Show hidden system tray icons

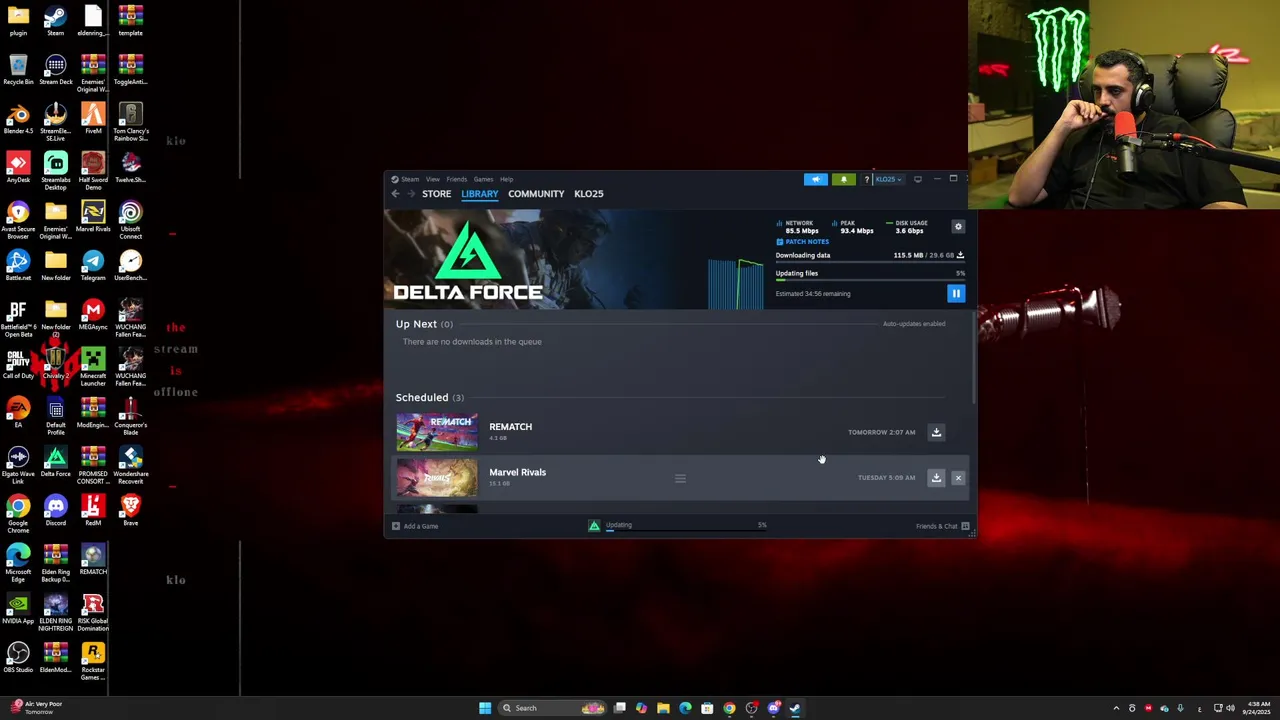click(1117, 708)
